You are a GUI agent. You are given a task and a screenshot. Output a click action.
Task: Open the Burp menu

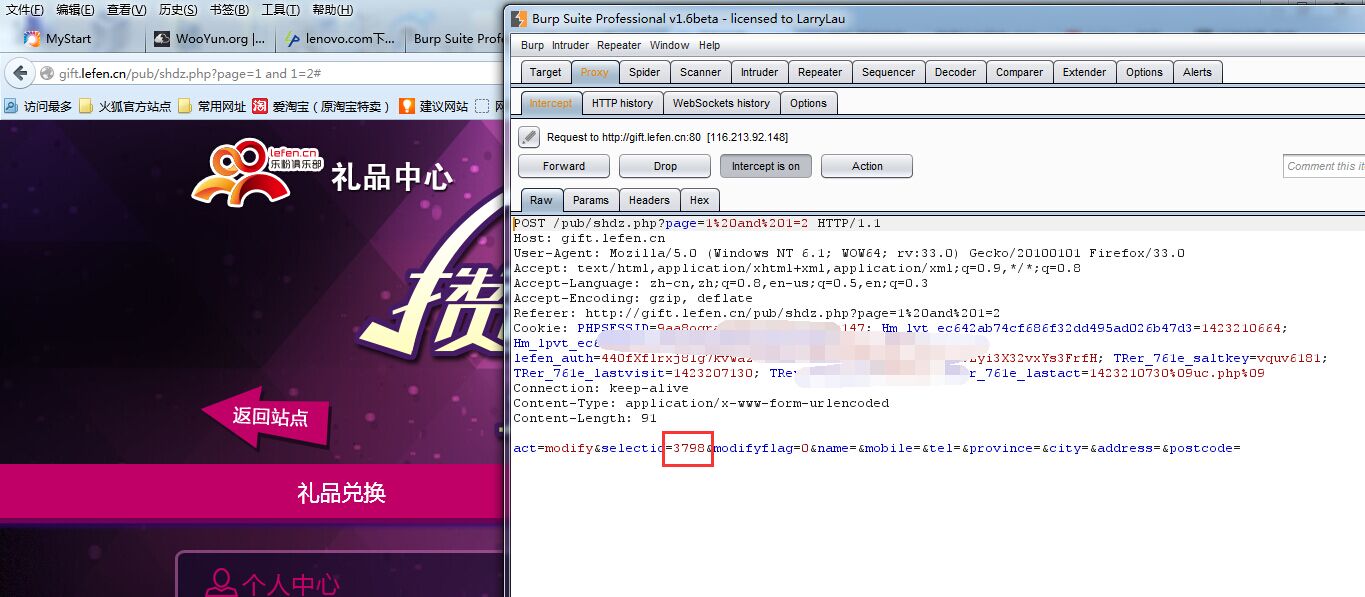533,45
